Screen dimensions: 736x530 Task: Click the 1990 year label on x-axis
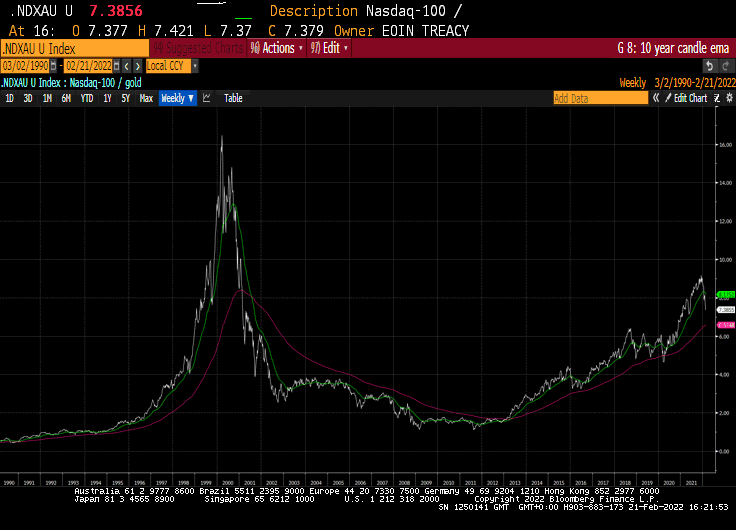pyautogui.click(x=9, y=483)
